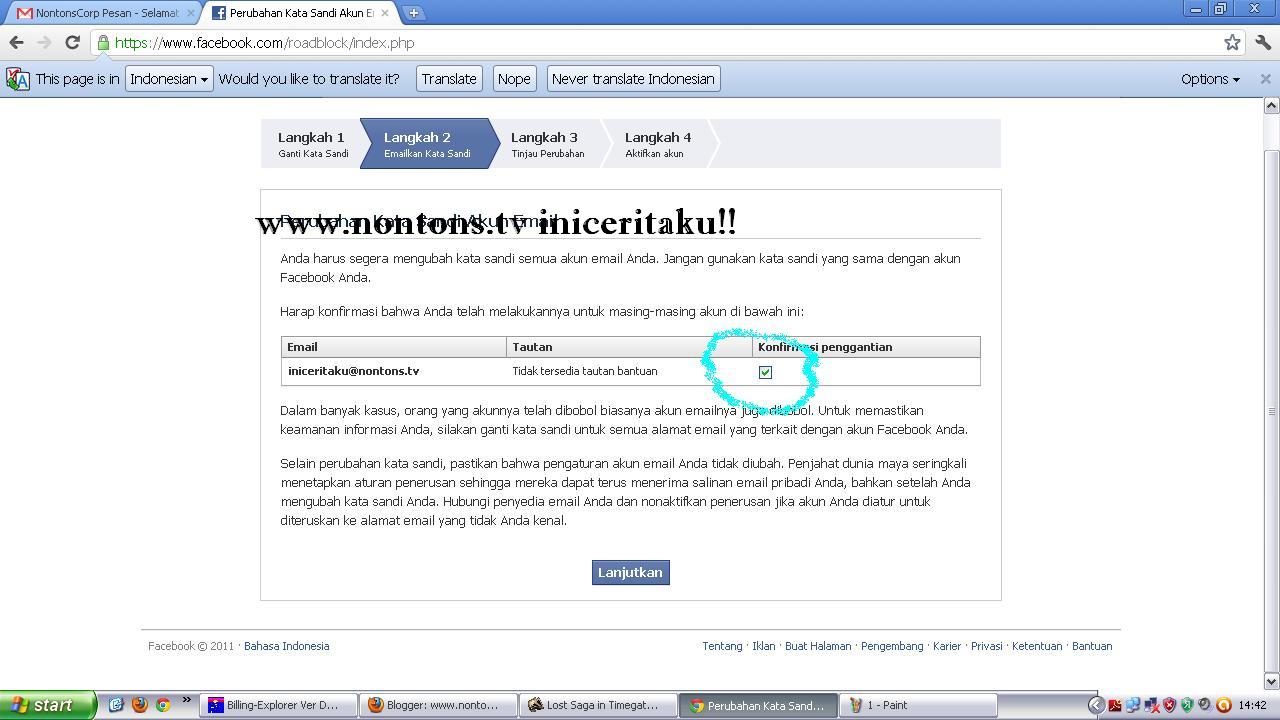Expand hidden system tray icons
1280x720 pixels.
click(x=1096, y=705)
